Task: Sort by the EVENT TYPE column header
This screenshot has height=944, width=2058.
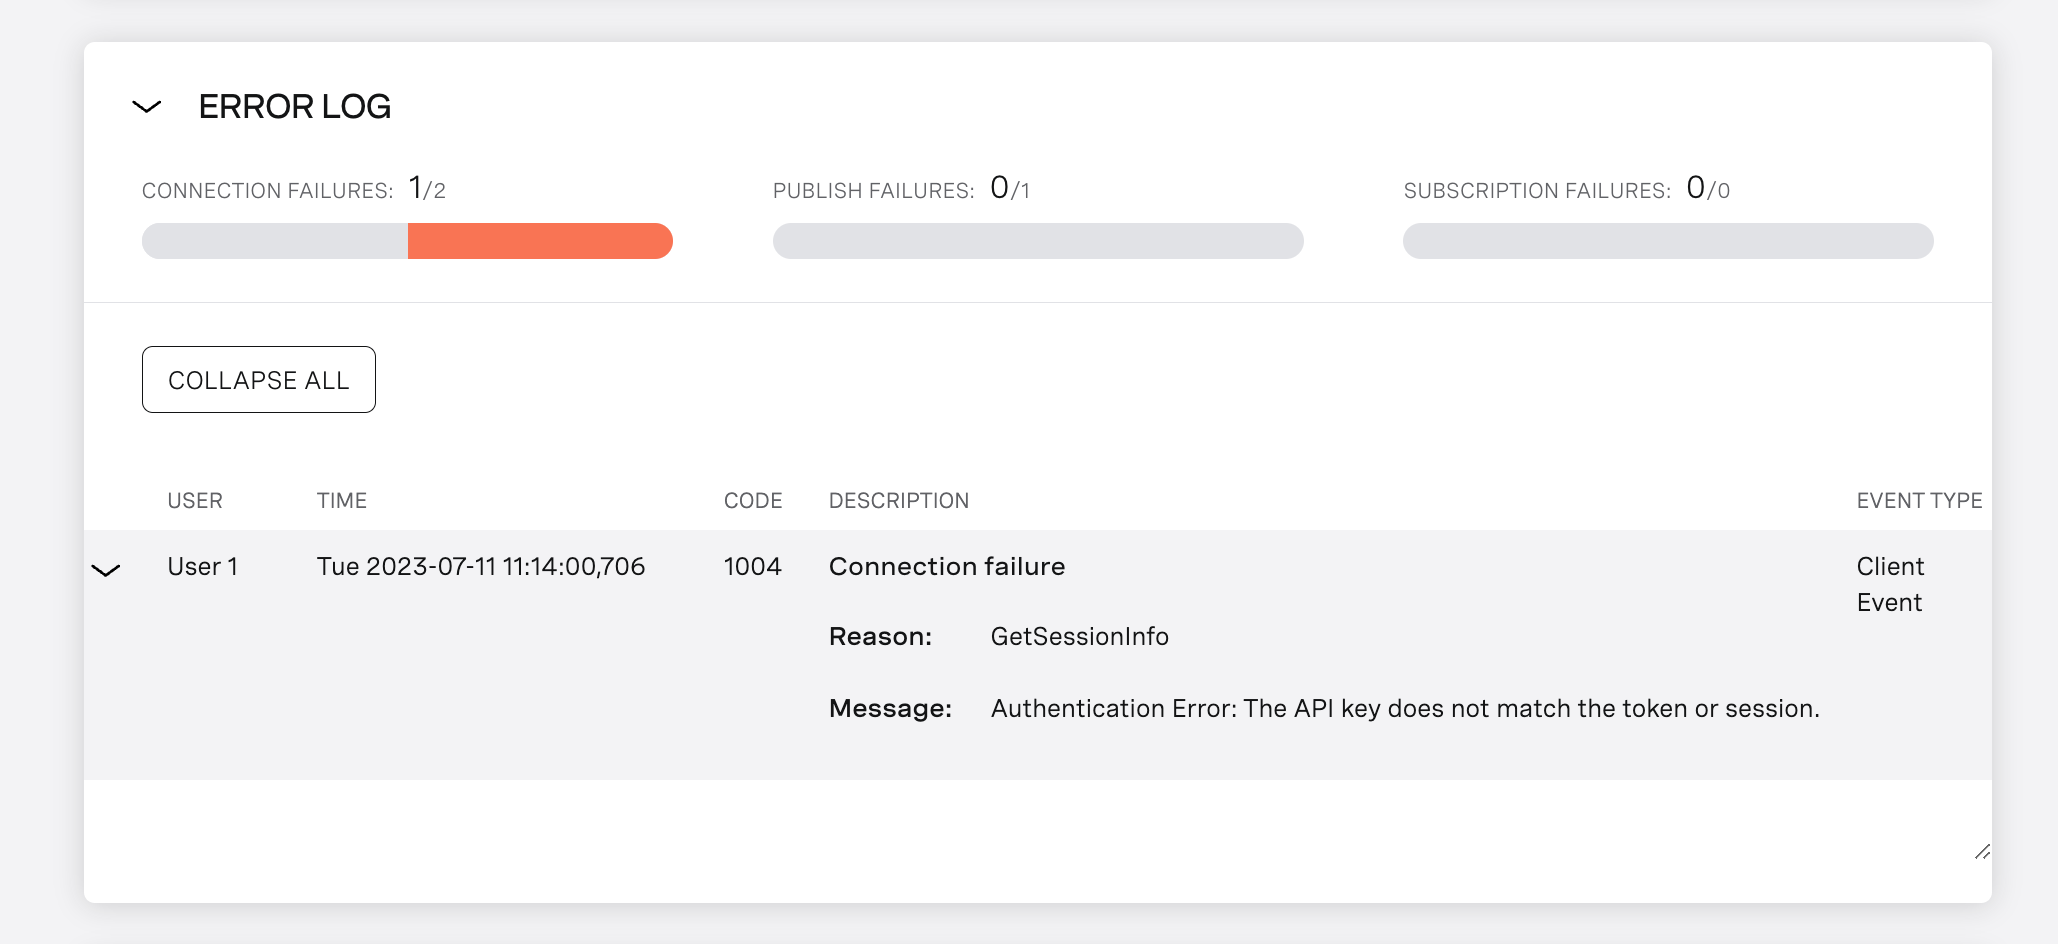Action: [1919, 500]
